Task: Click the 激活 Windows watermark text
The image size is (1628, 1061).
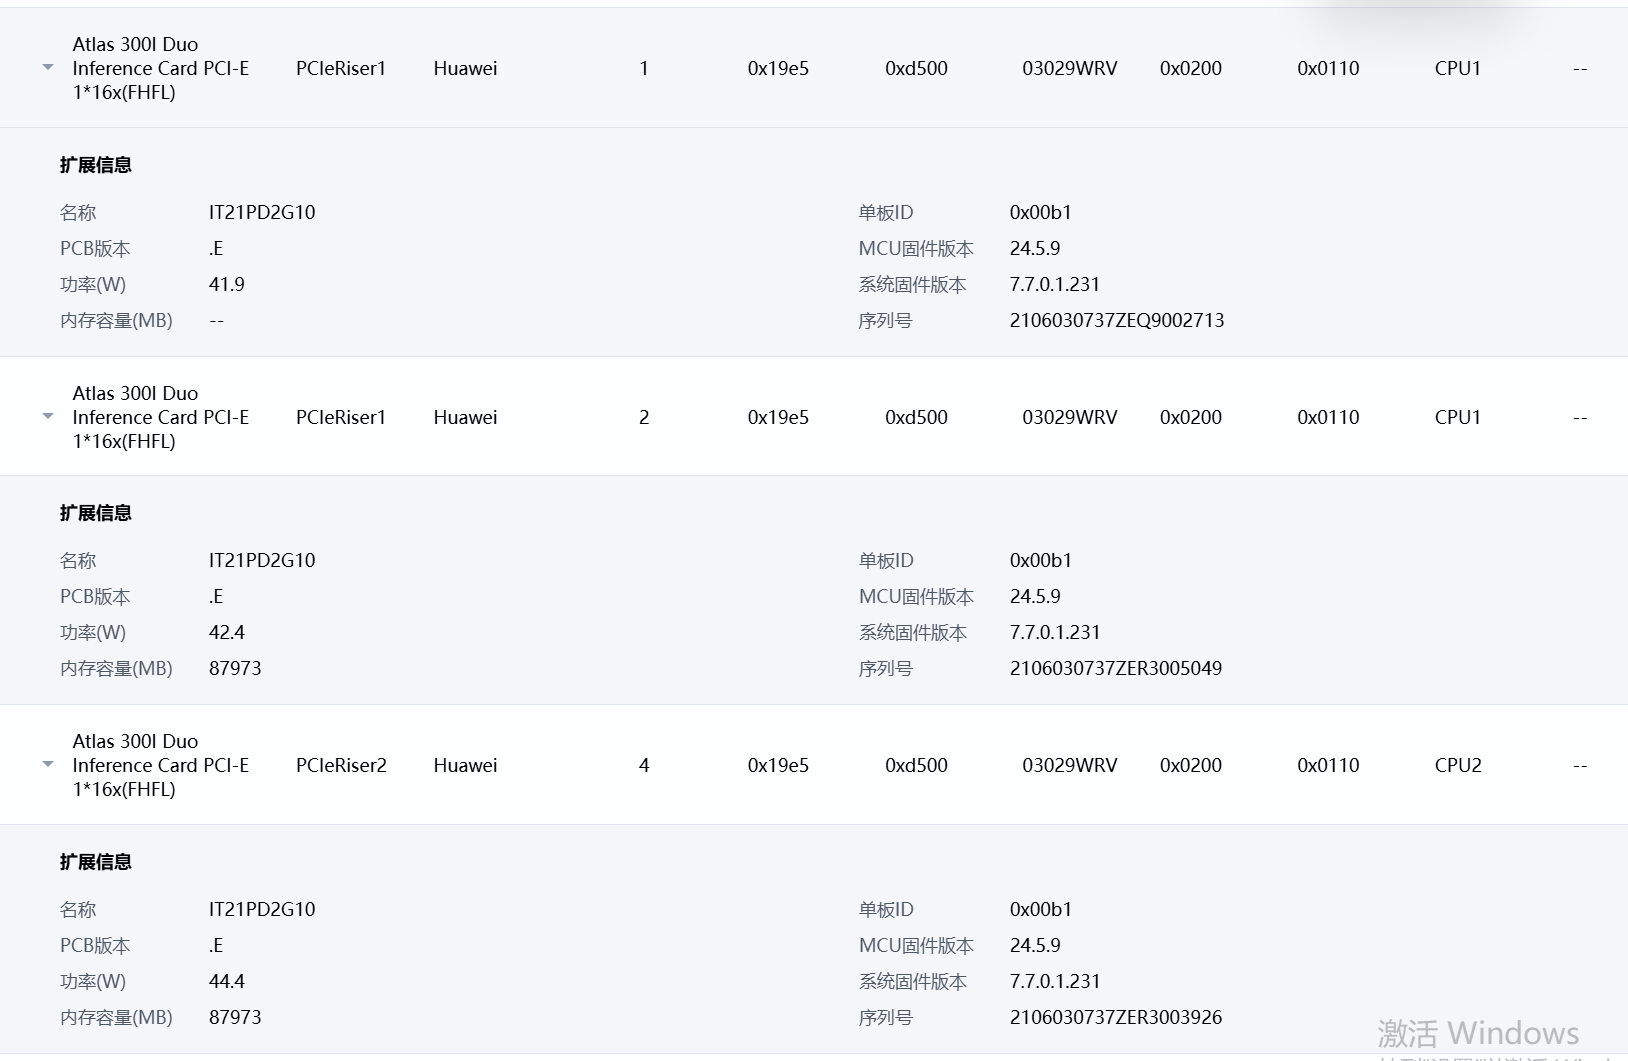Action: point(1477,1032)
